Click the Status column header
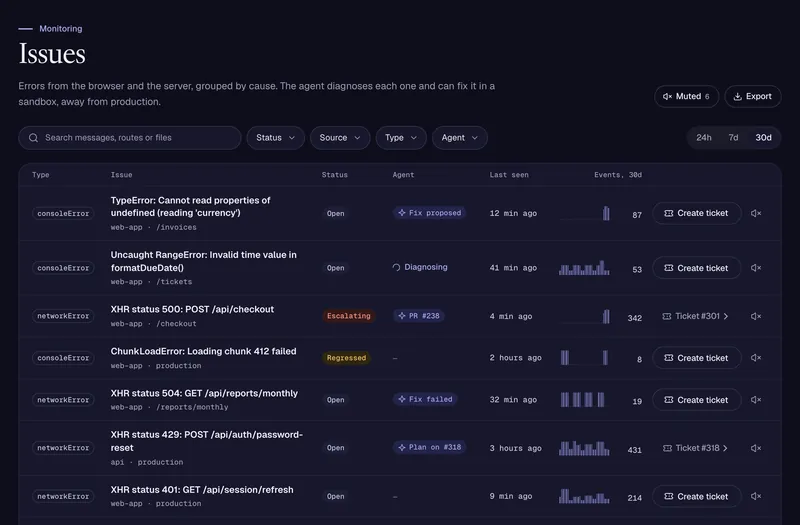 335,175
